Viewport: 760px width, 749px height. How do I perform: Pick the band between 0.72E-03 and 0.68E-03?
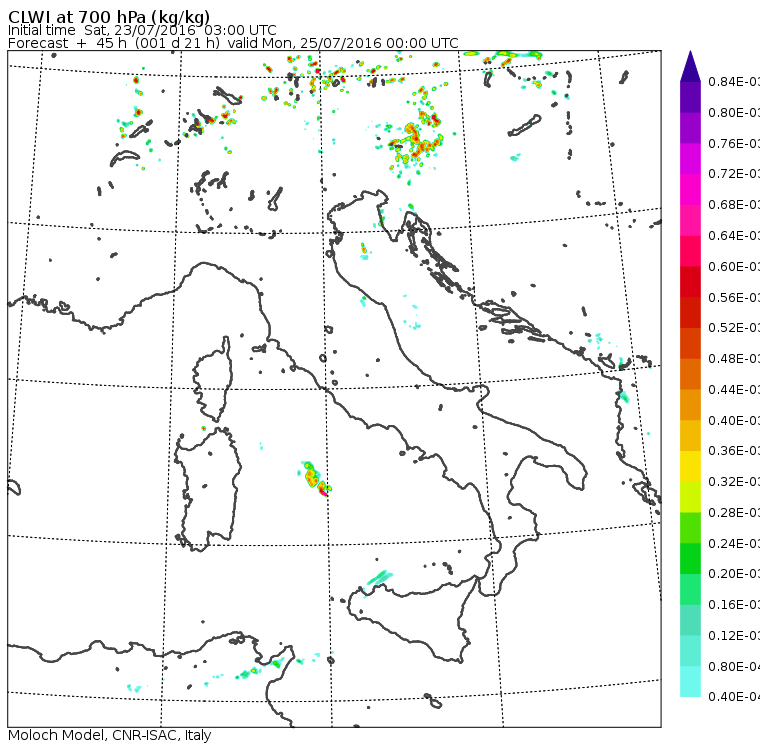coord(690,190)
